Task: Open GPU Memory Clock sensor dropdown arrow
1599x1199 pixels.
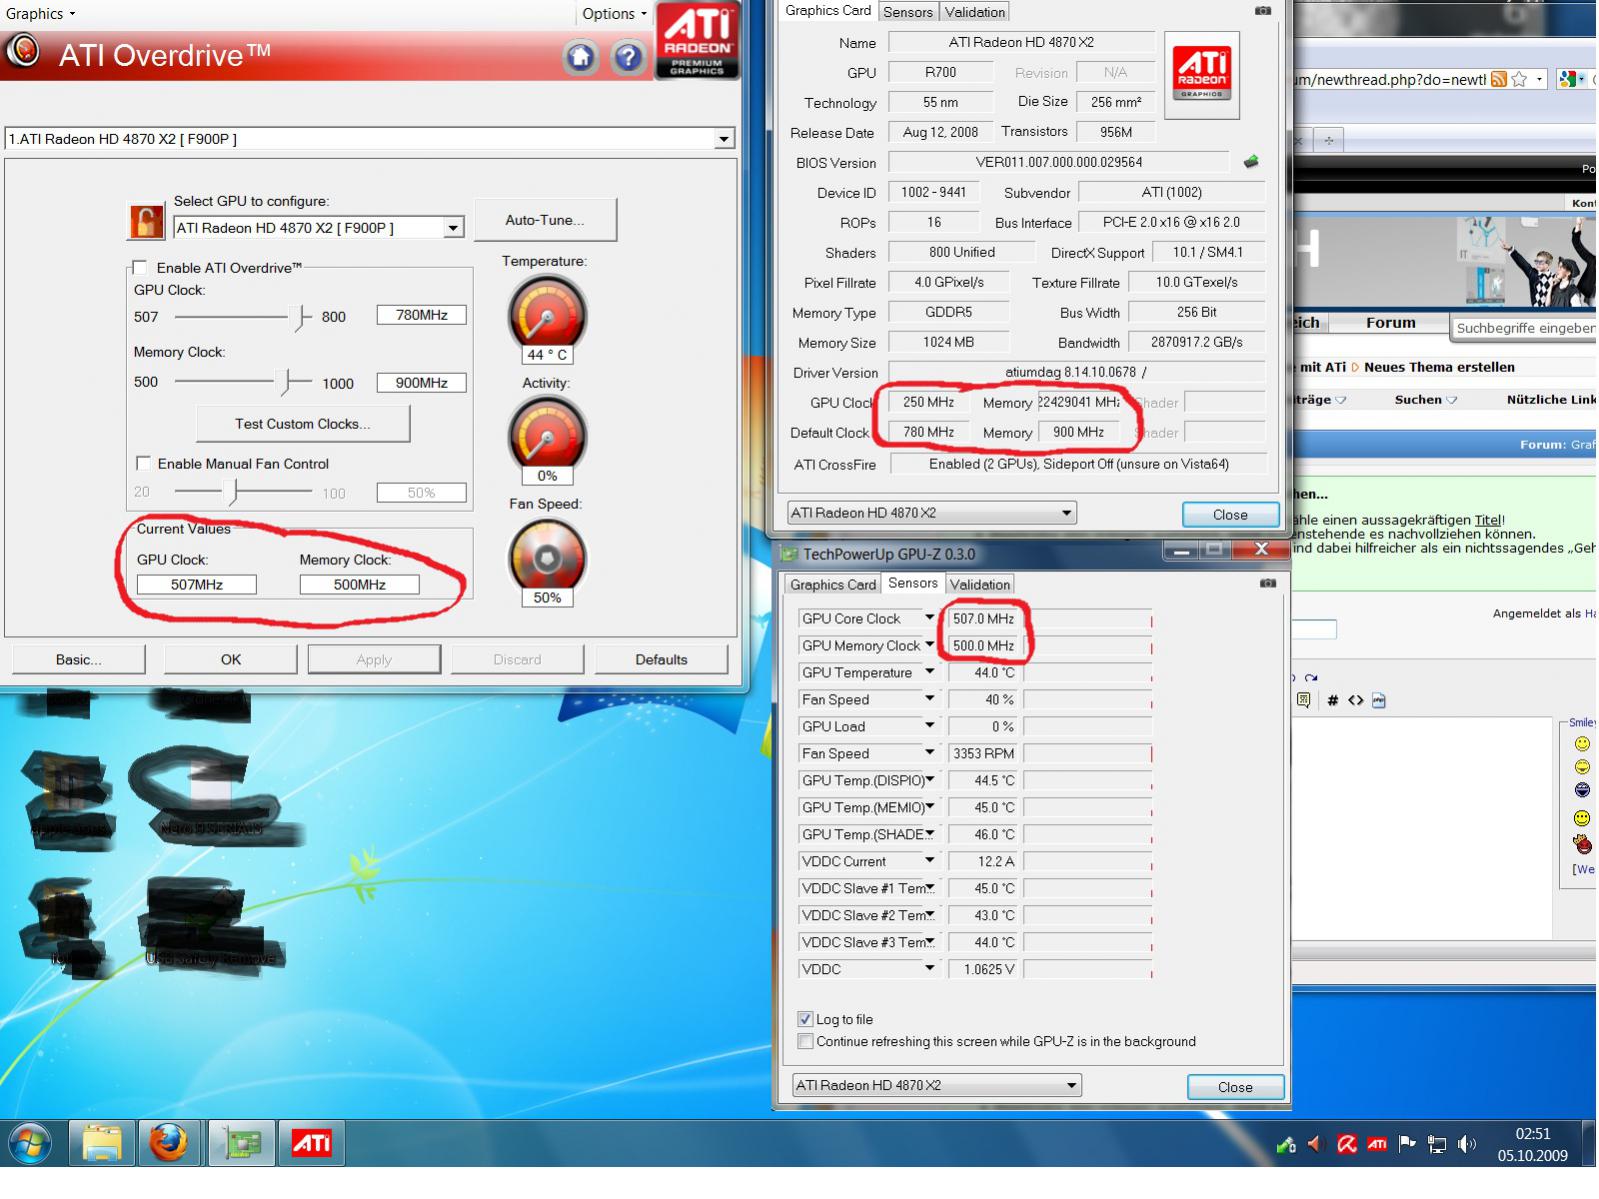Action: 929,645
